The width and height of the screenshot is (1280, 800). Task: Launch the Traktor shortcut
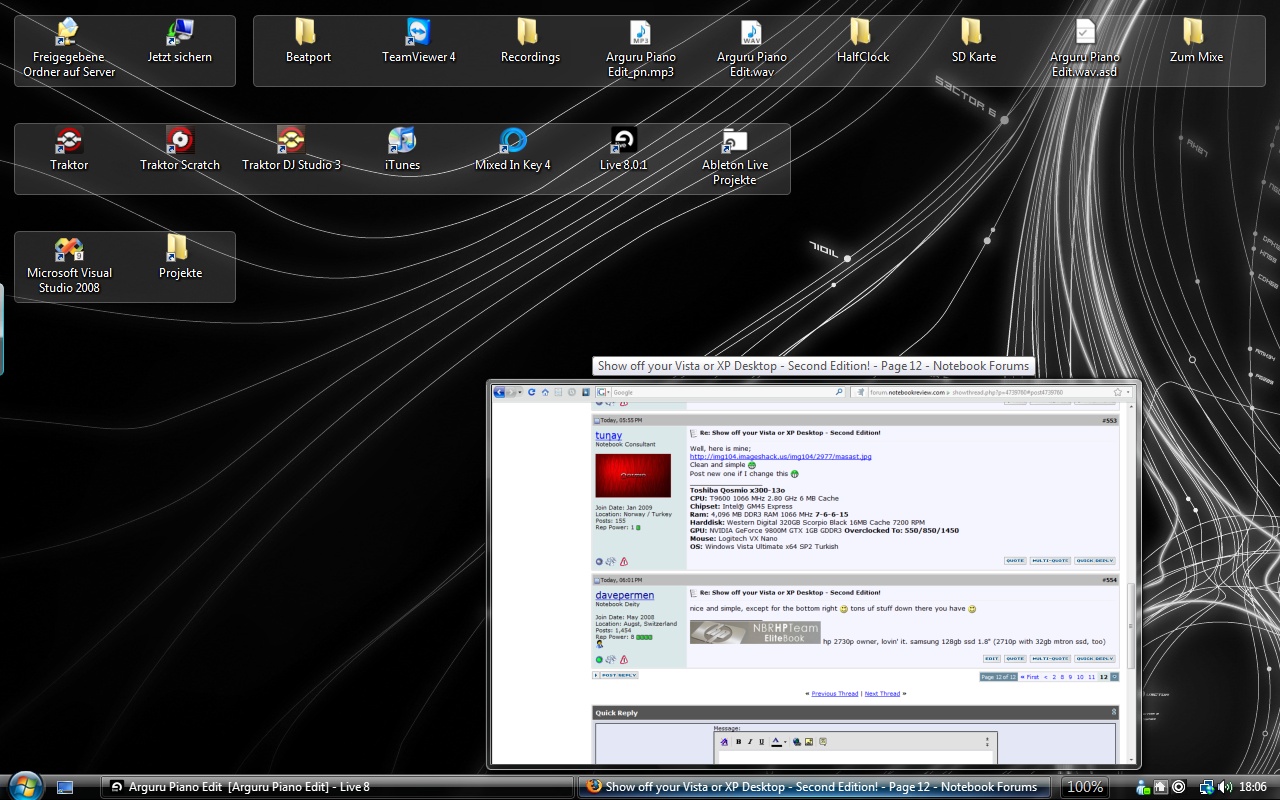pos(69,150)
